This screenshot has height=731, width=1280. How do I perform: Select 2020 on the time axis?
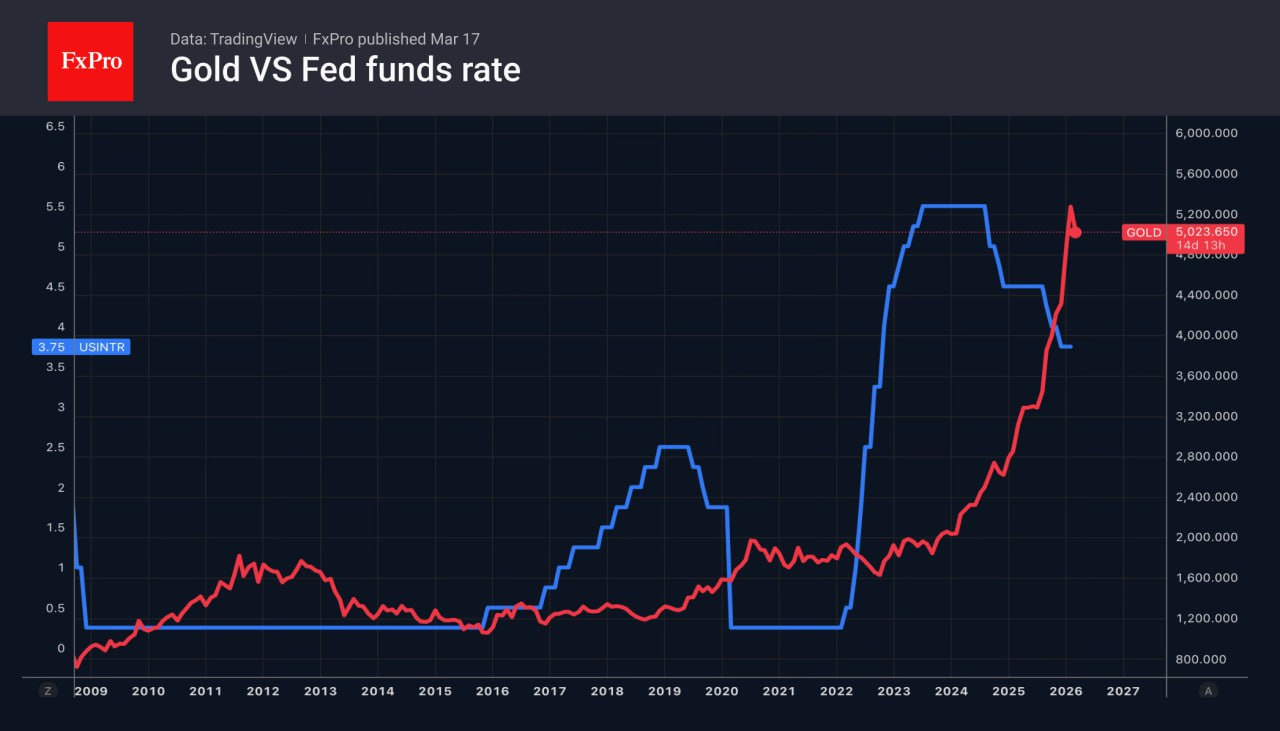tap(721, 691)
